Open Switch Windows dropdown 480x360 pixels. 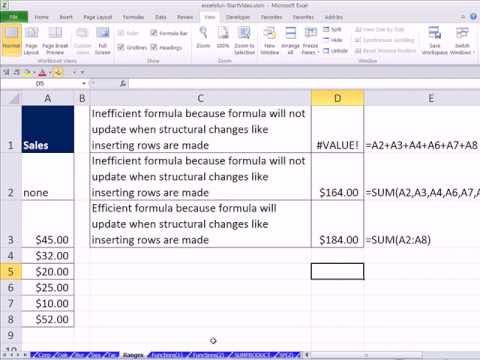click(462, 40)
